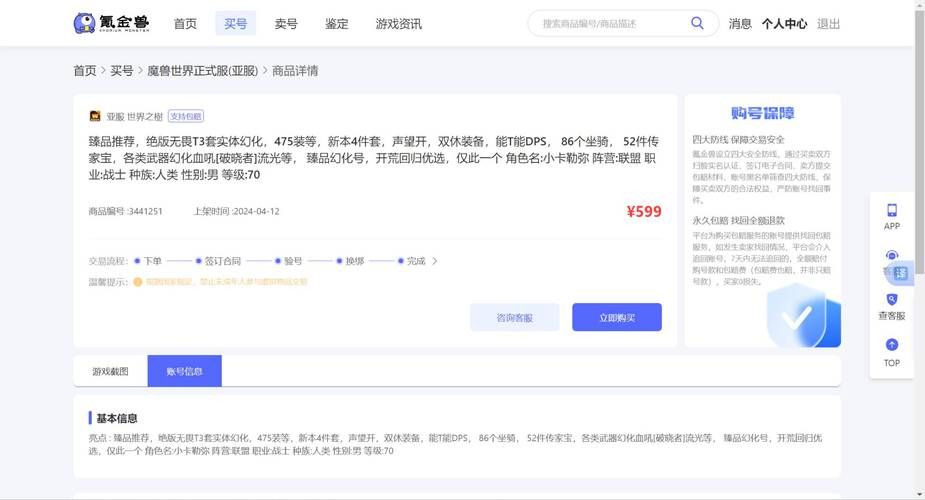Click the 完成 step in 交易流程
The width and height of the screenshot is (925, 500).
click(416, 261)
